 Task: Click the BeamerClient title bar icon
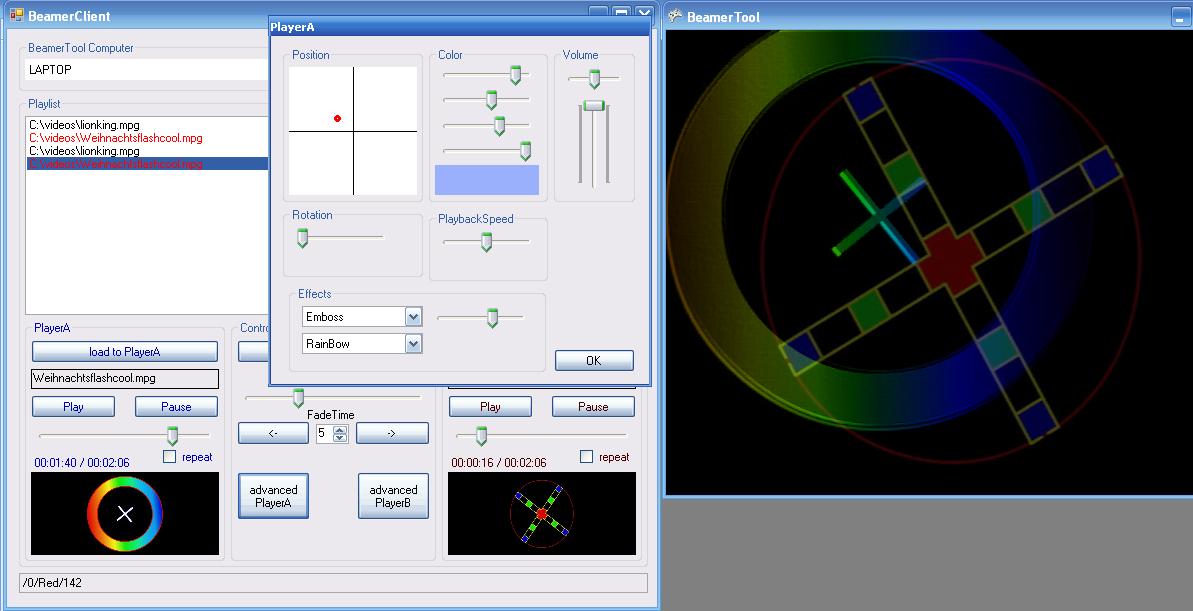click(x=16, y=16)
